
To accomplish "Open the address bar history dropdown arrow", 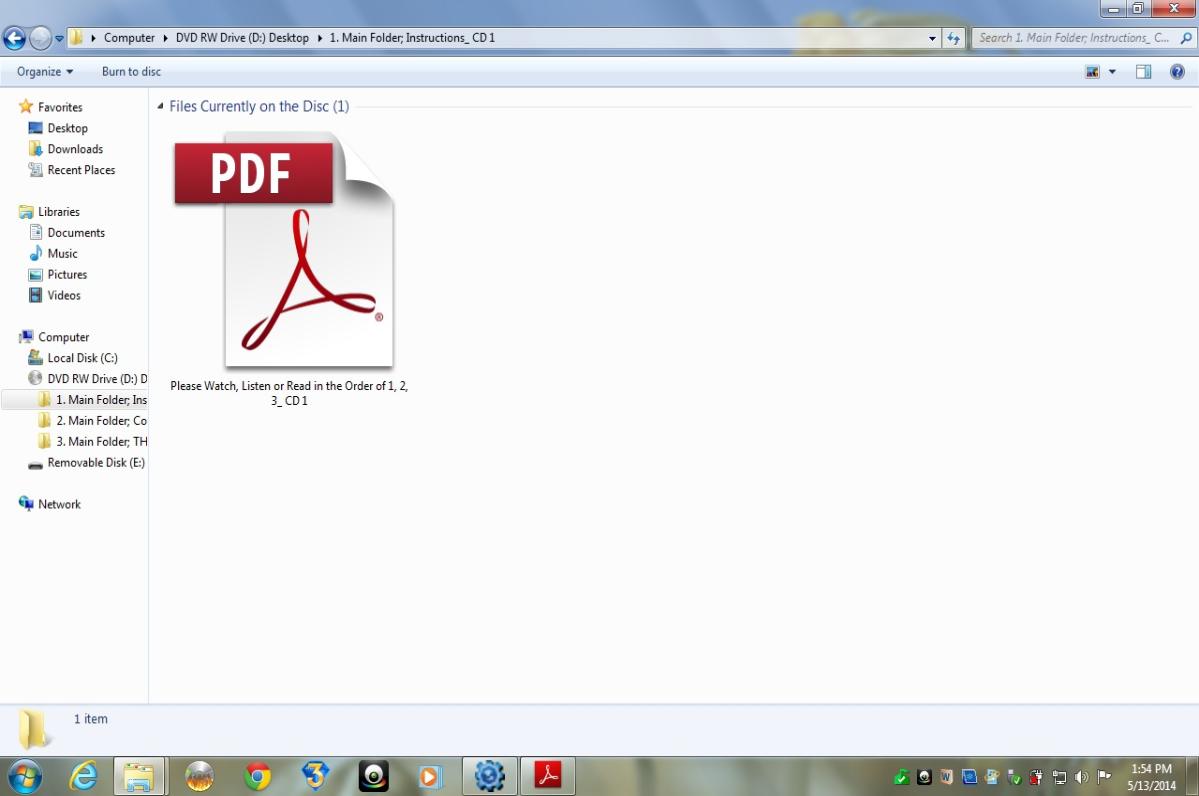I will 932,38.
